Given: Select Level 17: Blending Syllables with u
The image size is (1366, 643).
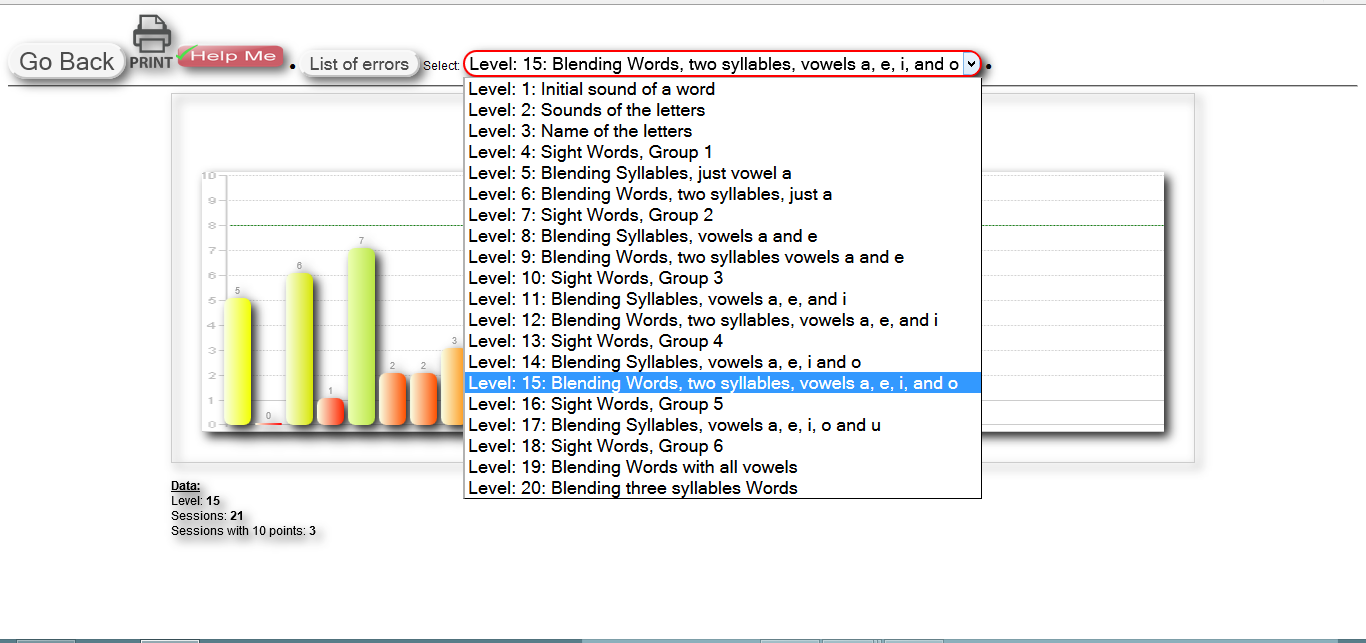Looking at the screenshot, I should (x=723, y=425).
